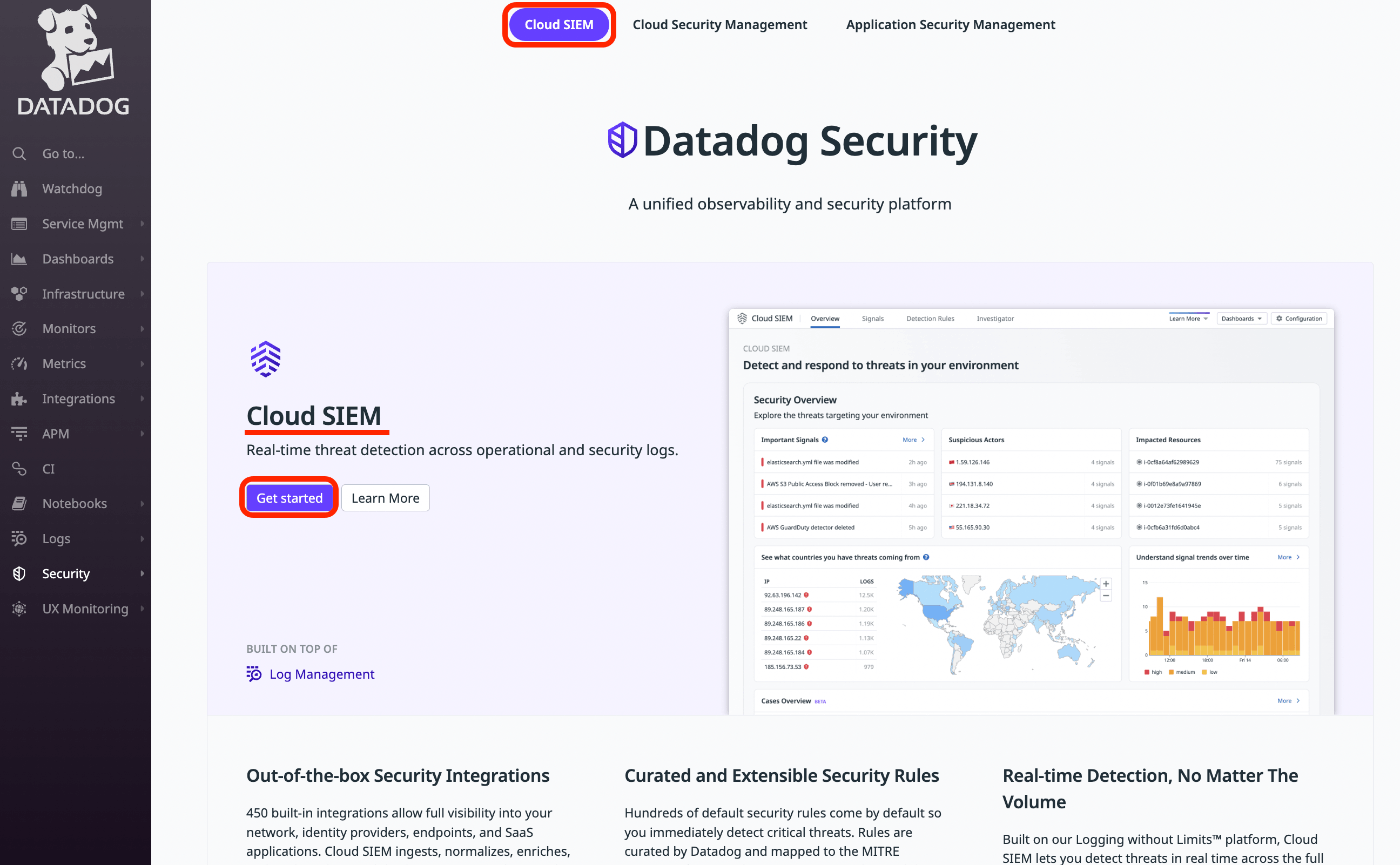Open the Go to... sidebar search
The width and height of the screenshot is (1400, 865).
pos(63,154)
